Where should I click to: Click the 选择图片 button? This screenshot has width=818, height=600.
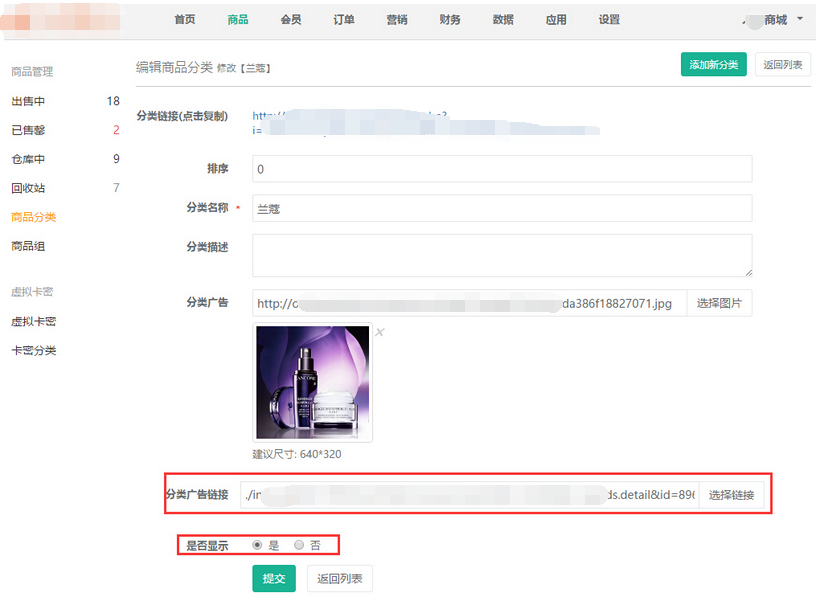719,303
